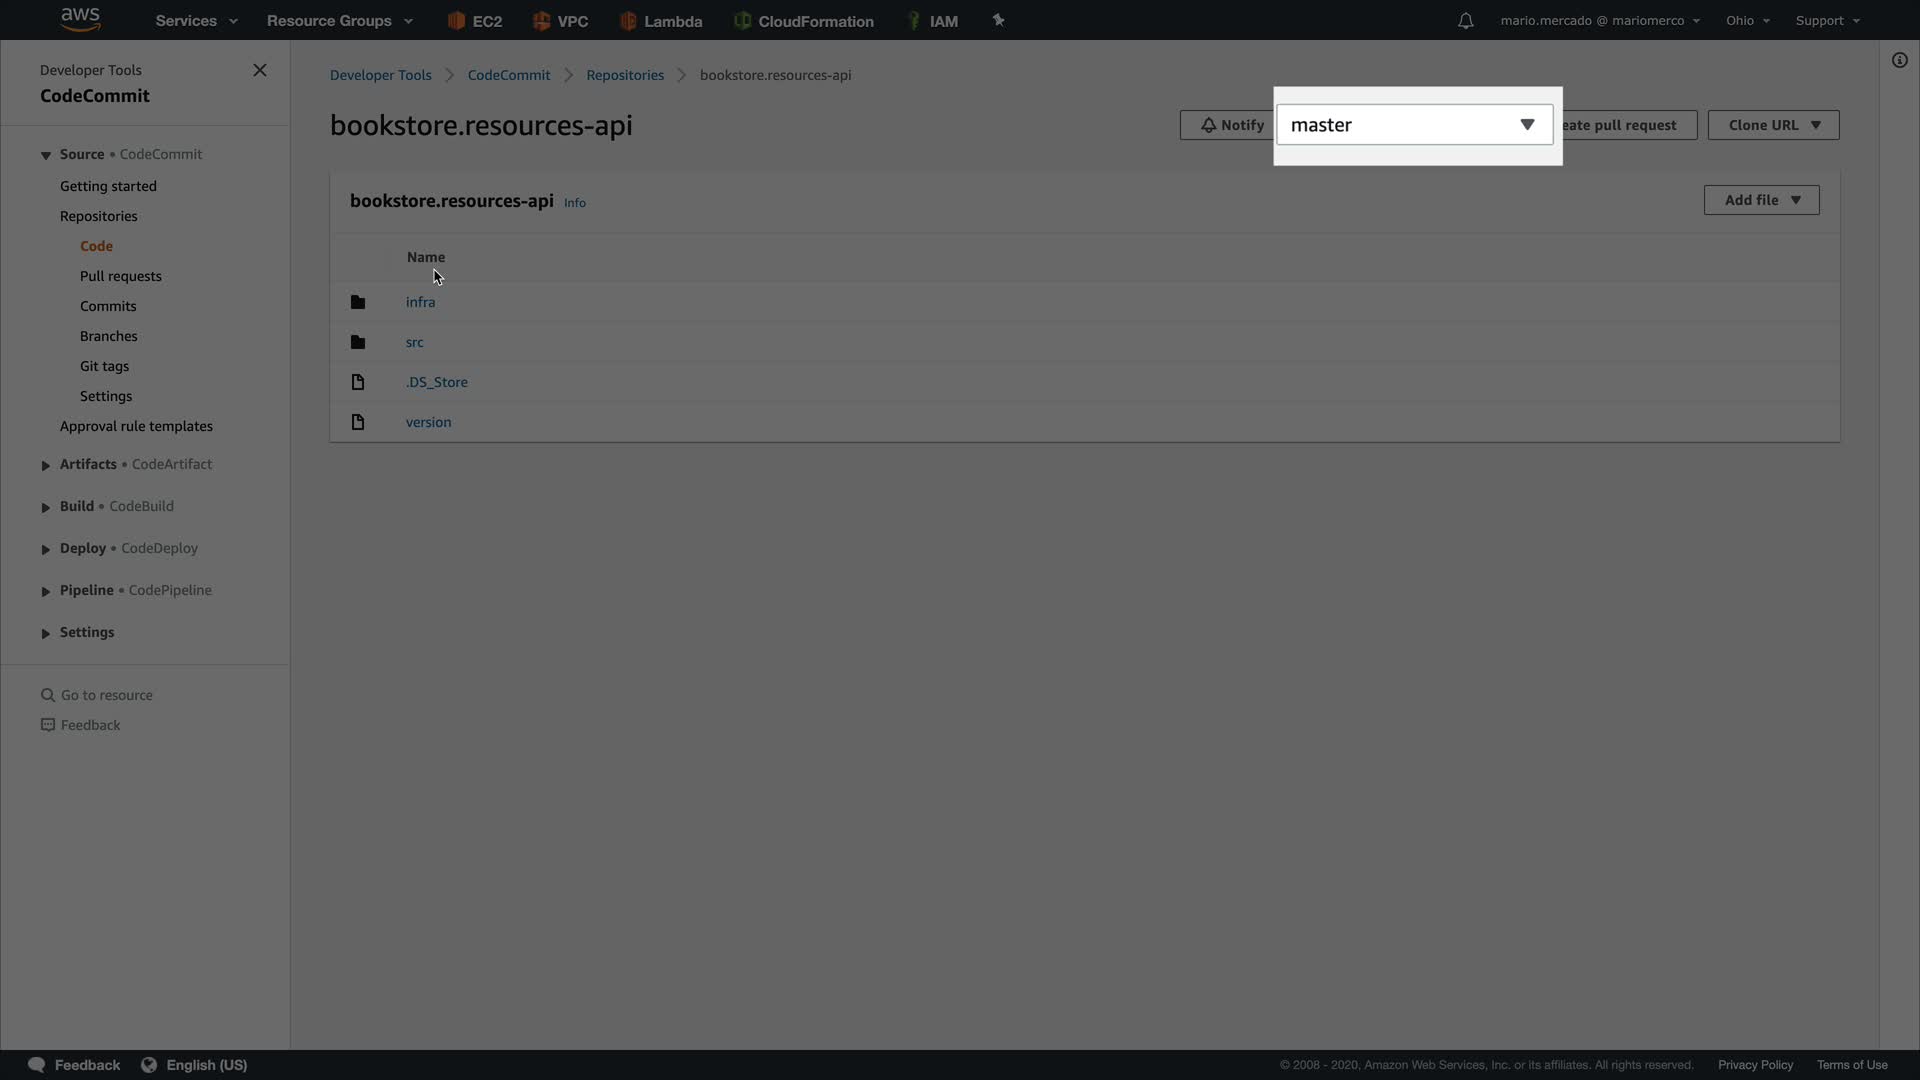Open the Add file dropdown

click(1761, 200)
